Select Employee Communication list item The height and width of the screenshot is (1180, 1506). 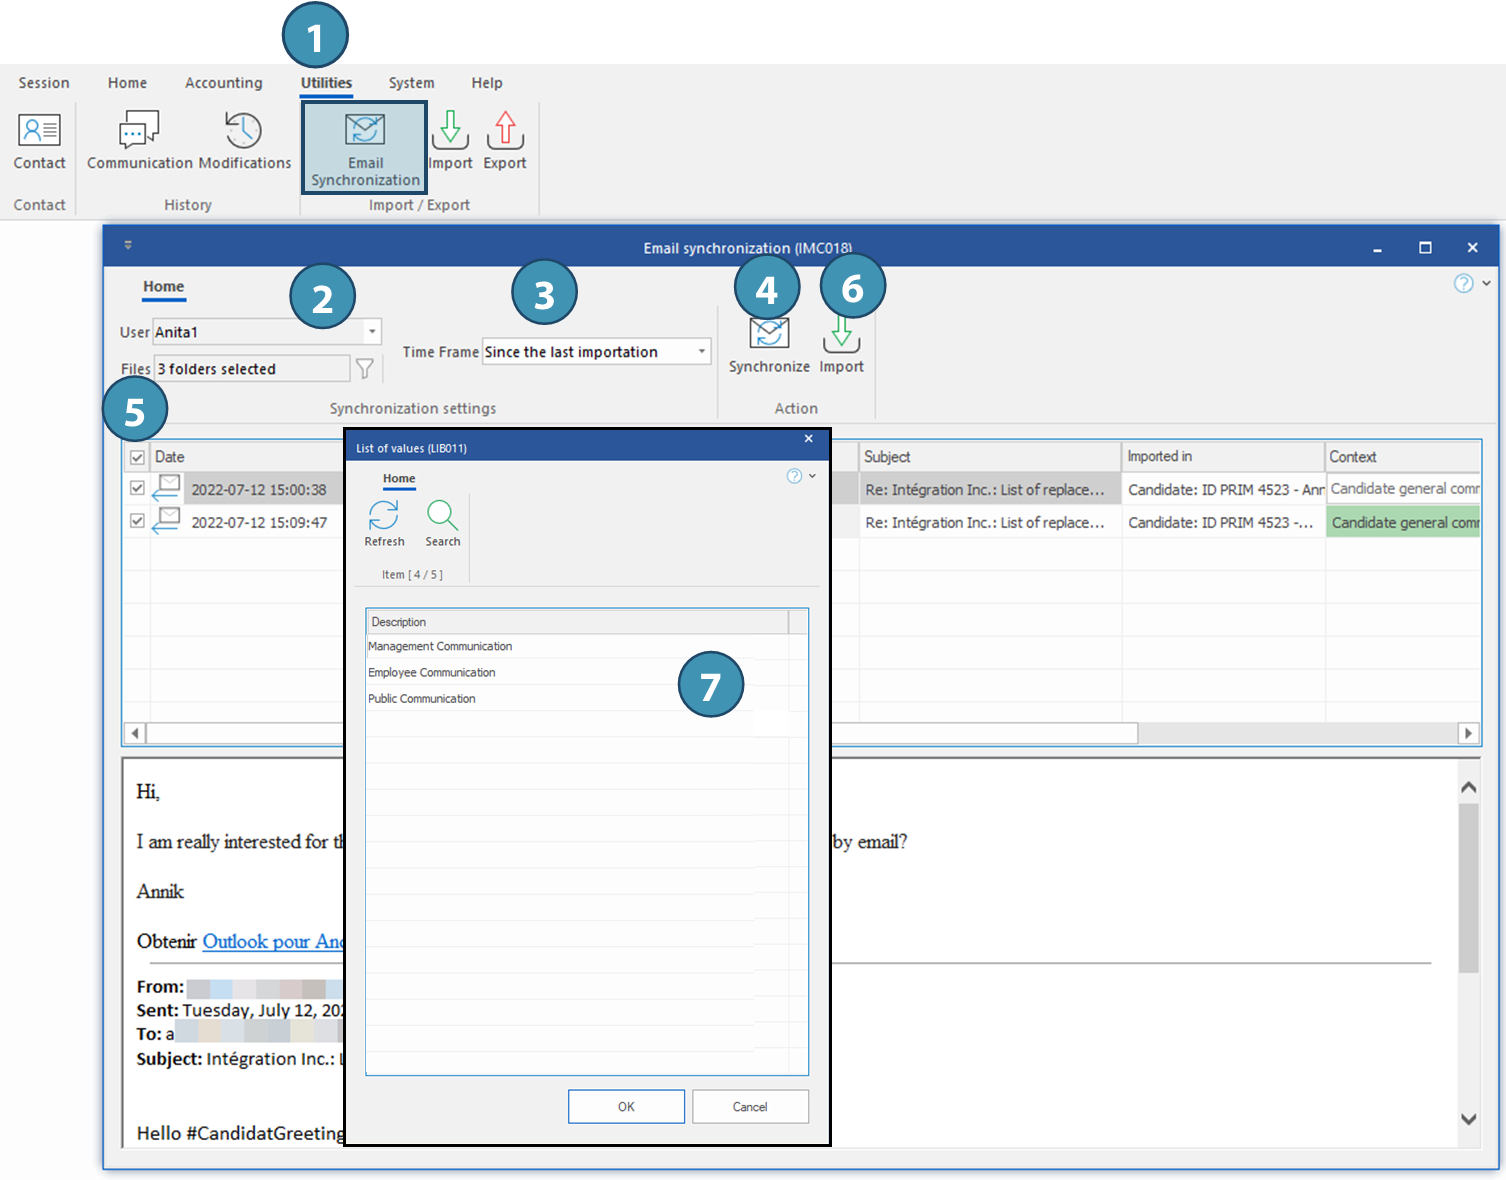point(432,673)
